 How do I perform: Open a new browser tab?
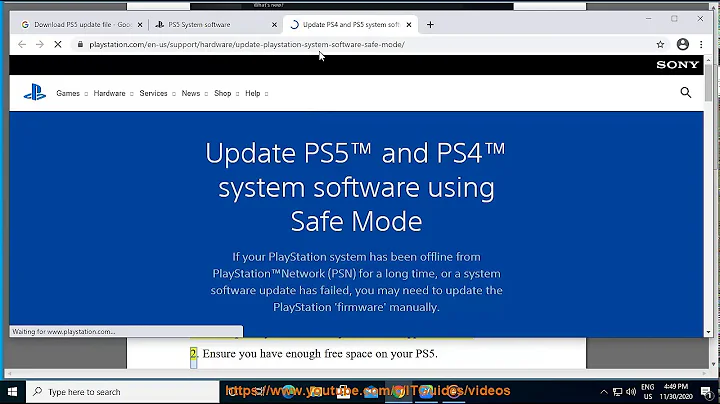pyautogui.click(x=430, y=25)
